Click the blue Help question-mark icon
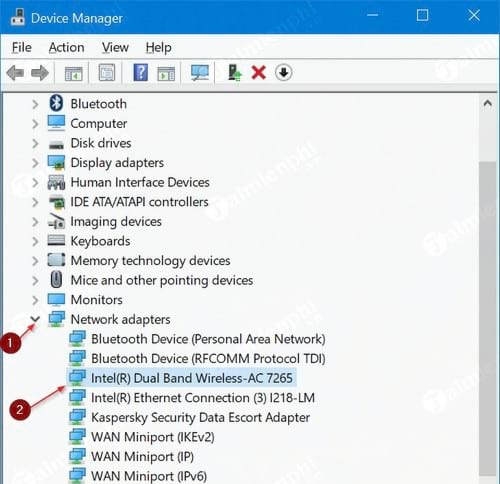The height and width of the screenshot is (484, 500). pos(141,72)
